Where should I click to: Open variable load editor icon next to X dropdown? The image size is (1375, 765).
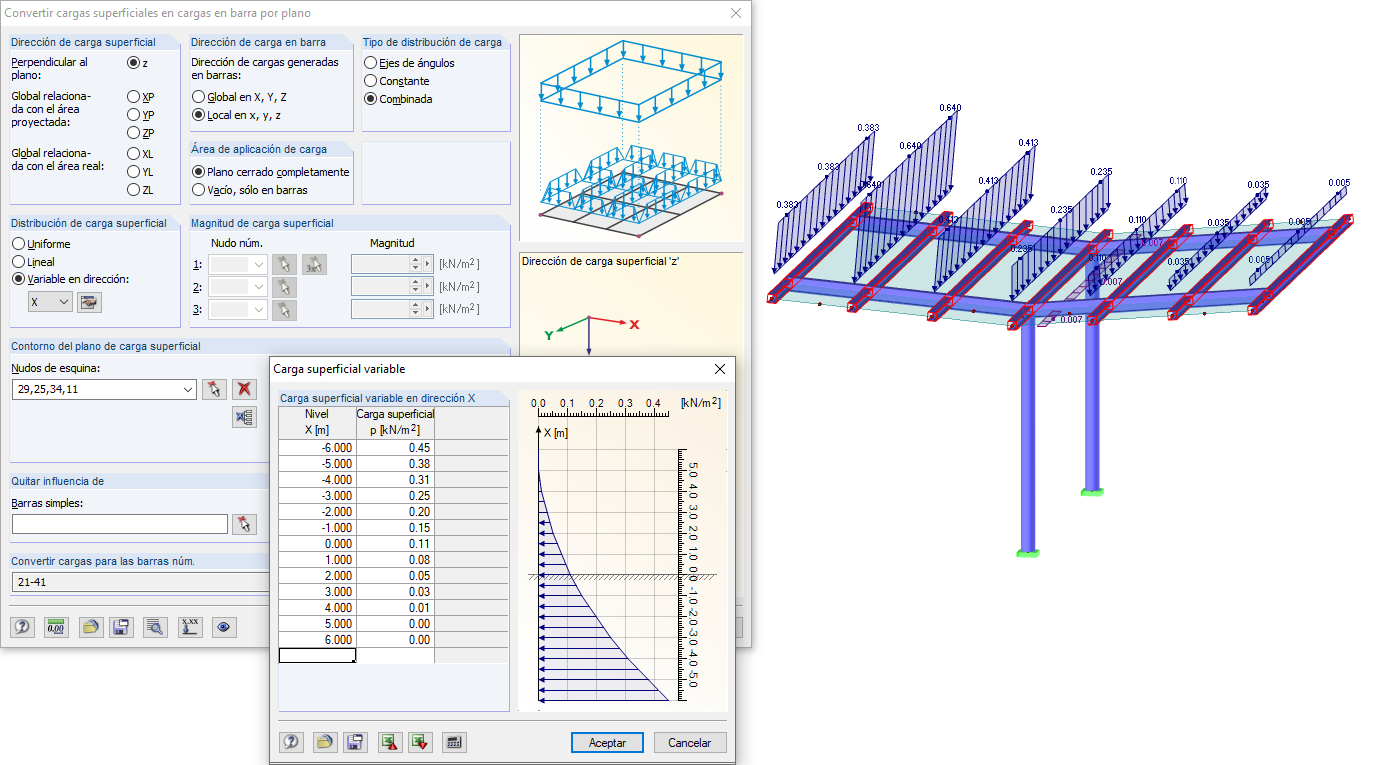90,302
